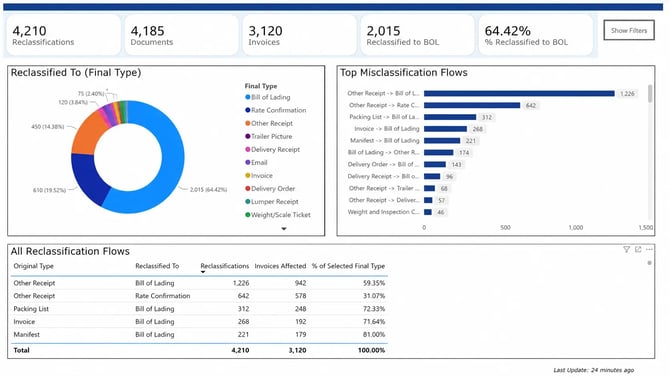
Task: Click Rate Confirmation cell in table
Action: click(x=162, y=296)
